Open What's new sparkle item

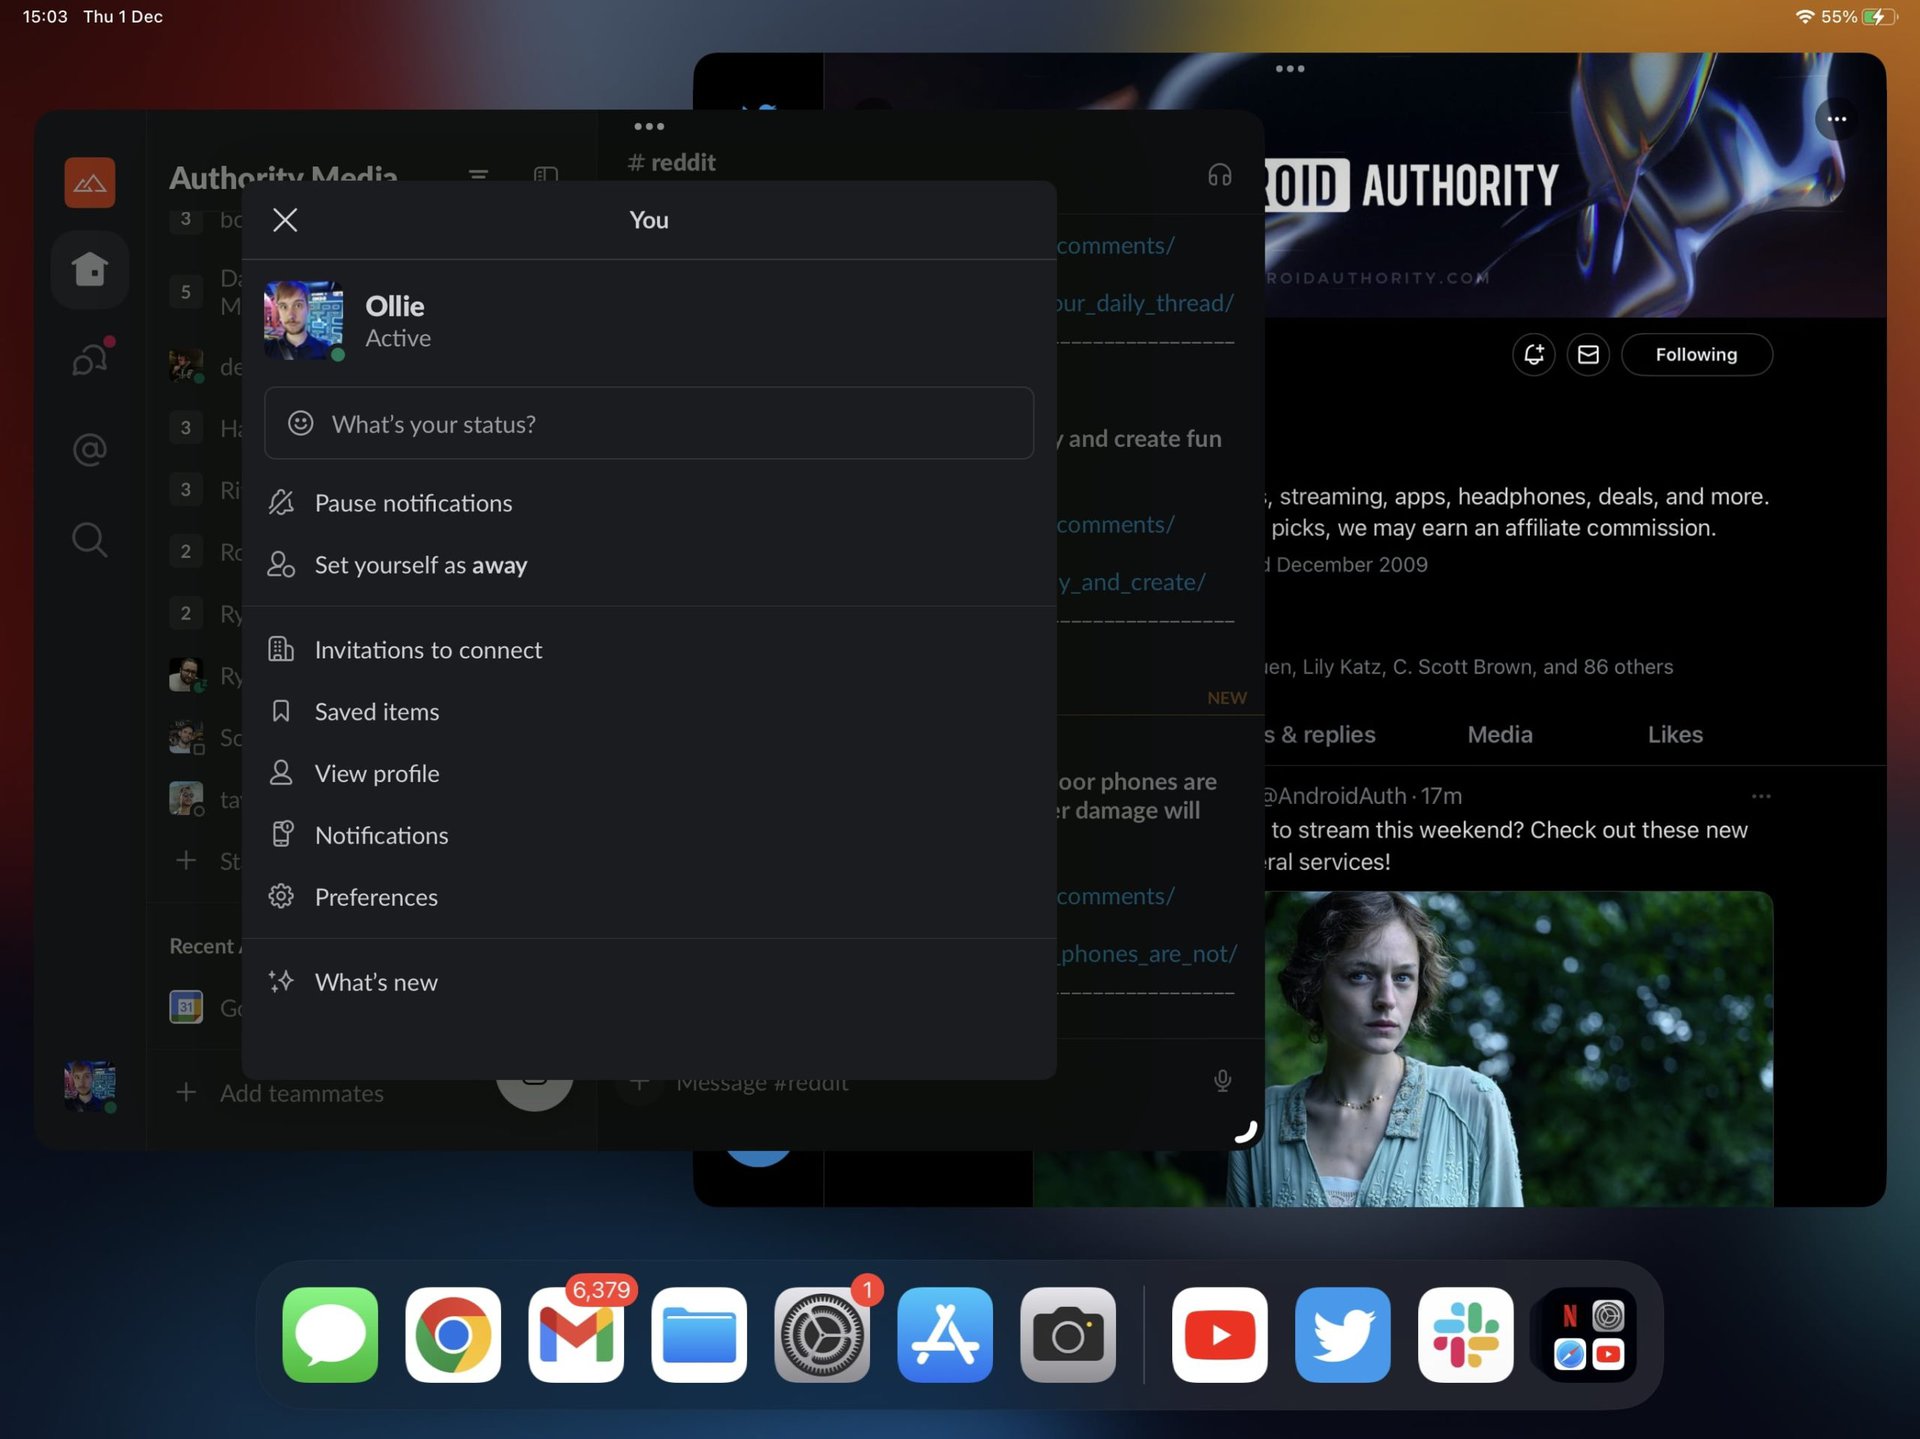376,982
